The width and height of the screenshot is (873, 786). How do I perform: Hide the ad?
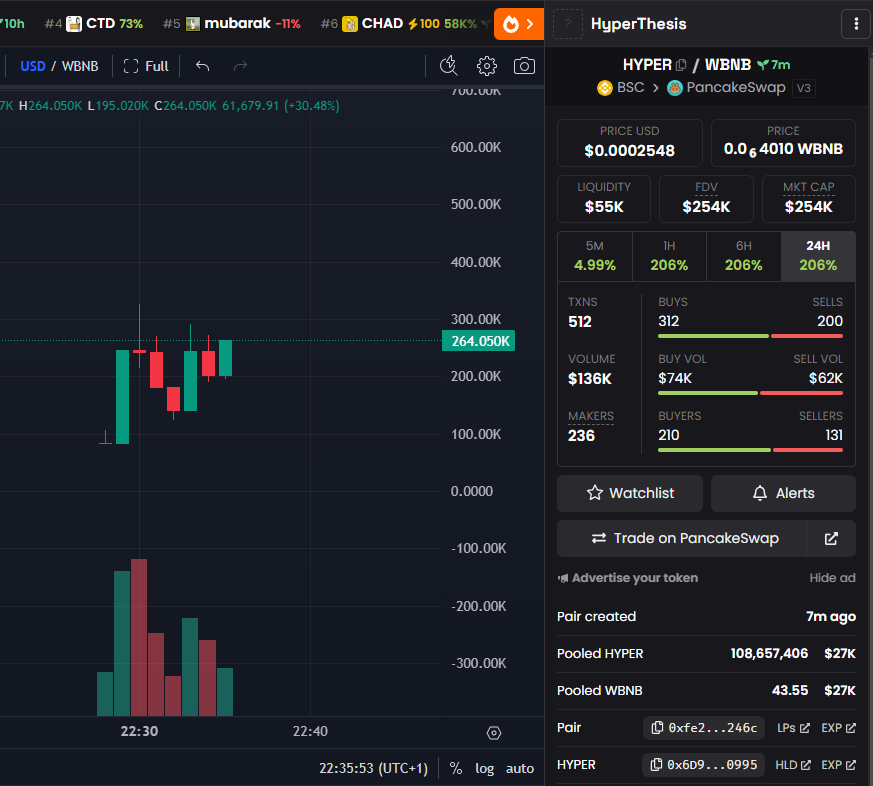pos(832,578)
